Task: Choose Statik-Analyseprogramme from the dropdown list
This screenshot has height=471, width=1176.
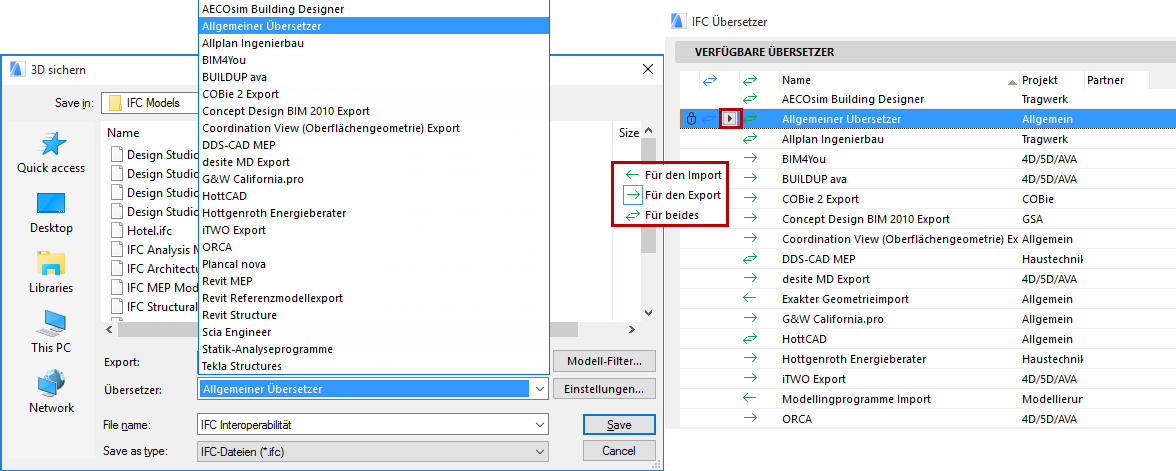Action: click(x=374, y=349)
